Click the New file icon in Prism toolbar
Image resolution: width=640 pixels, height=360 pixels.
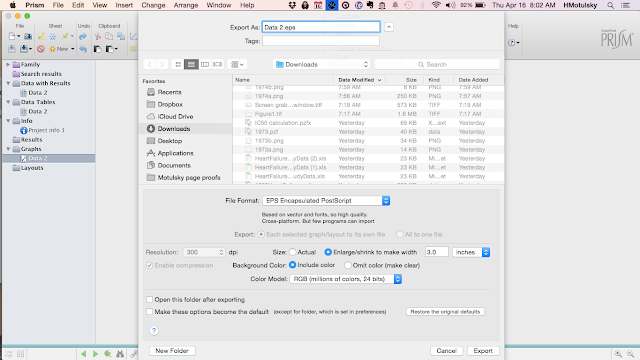coord(12,36)
